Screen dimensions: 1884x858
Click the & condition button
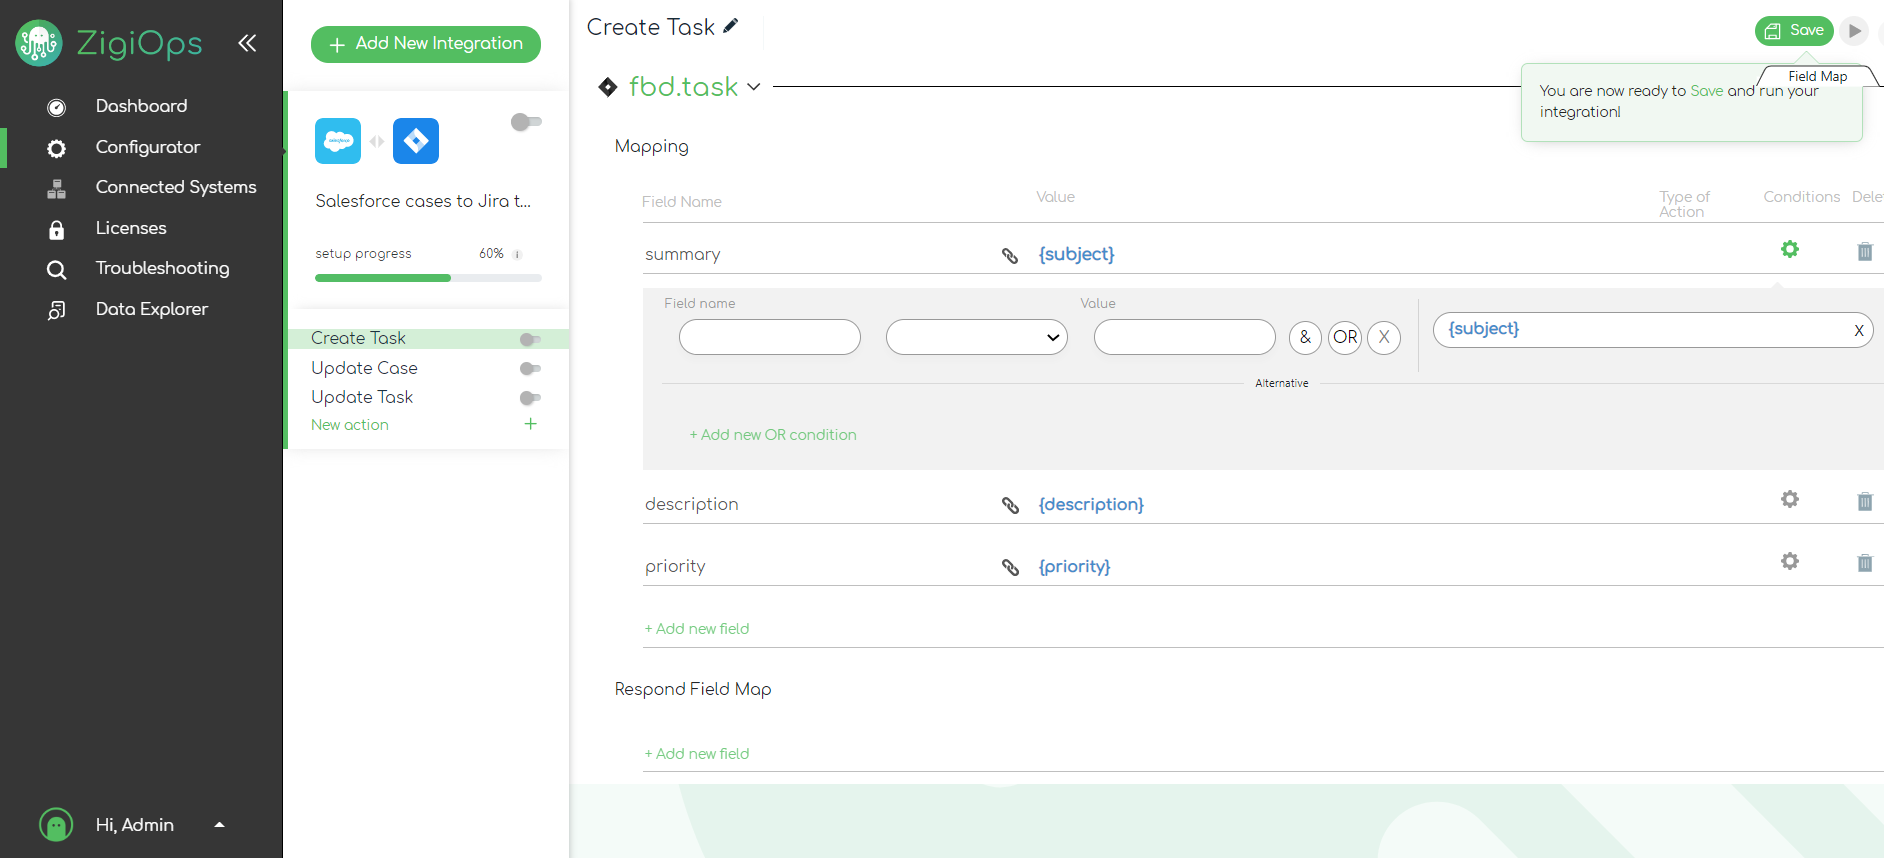click(x=1305, y=337)
